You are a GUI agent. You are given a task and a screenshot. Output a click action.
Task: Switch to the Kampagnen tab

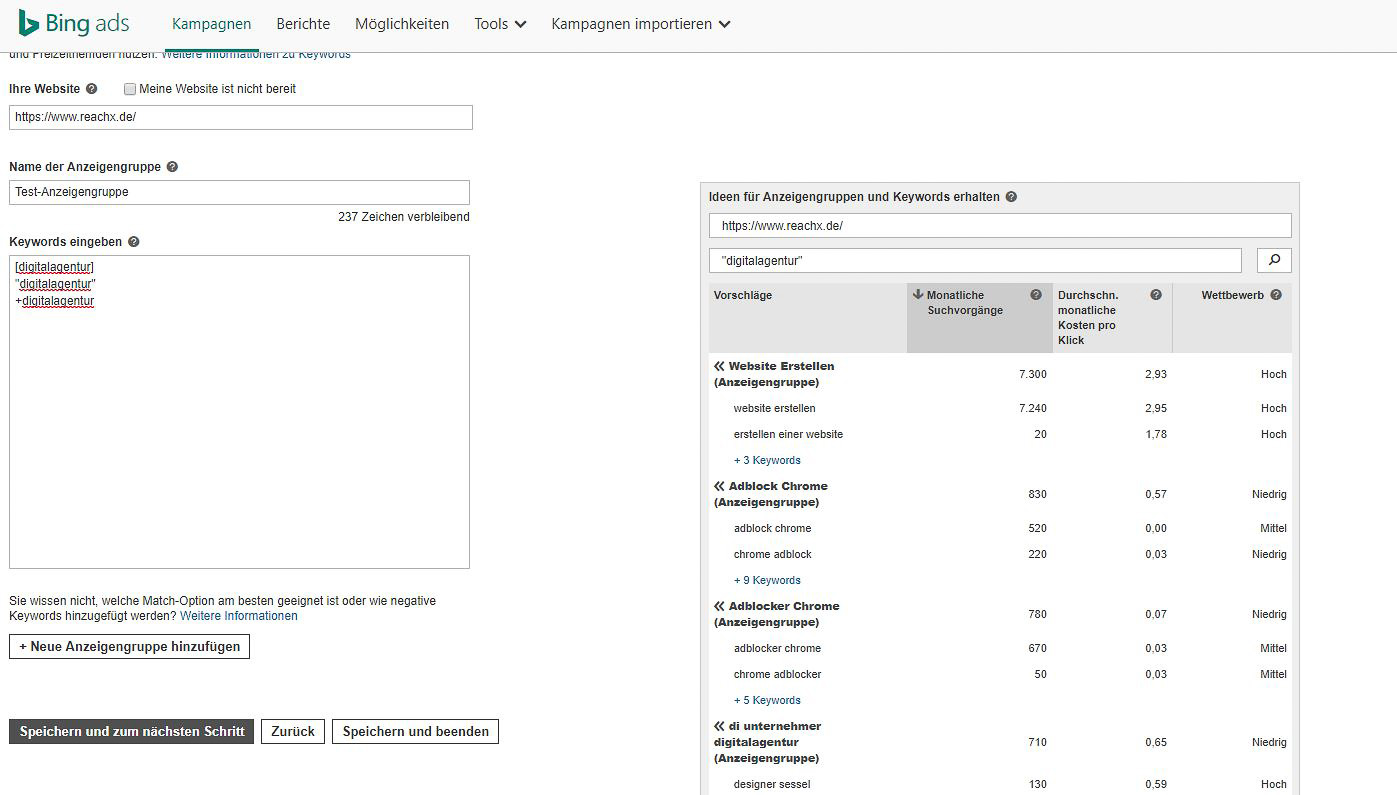[x=211, y=24]
